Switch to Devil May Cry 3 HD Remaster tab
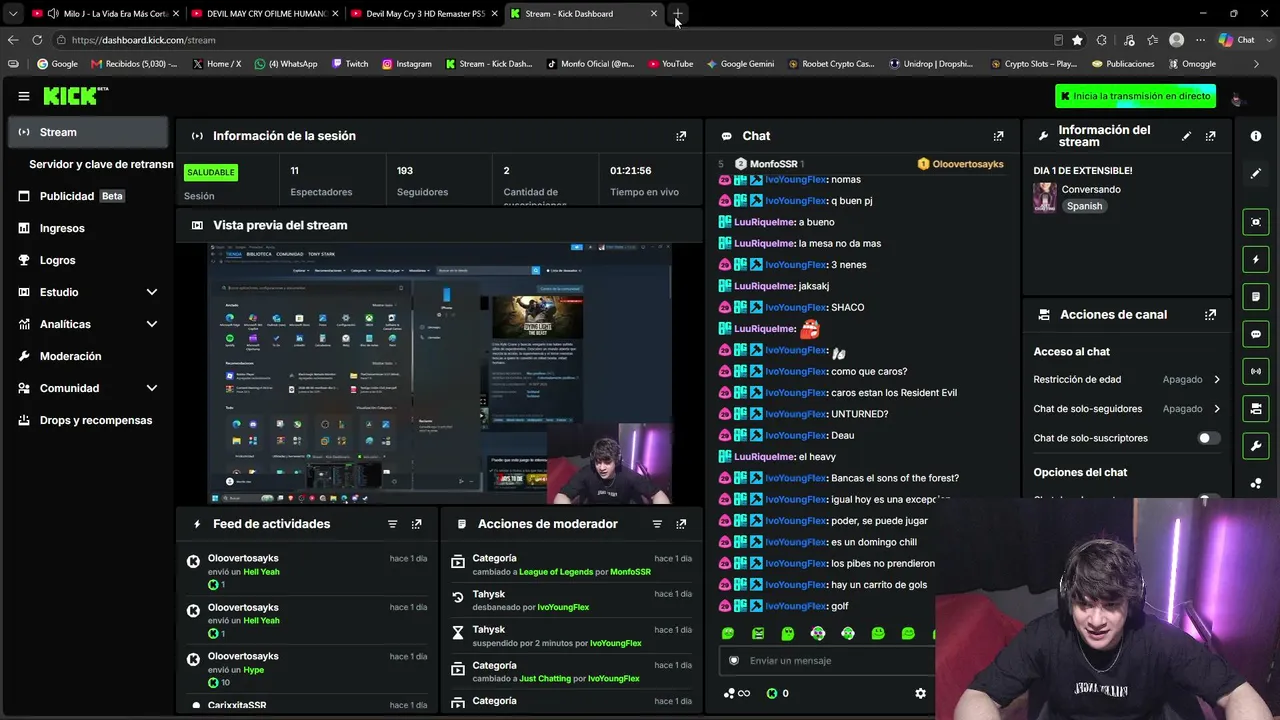Screen dimensions: 1280x720 click(426, 14)
